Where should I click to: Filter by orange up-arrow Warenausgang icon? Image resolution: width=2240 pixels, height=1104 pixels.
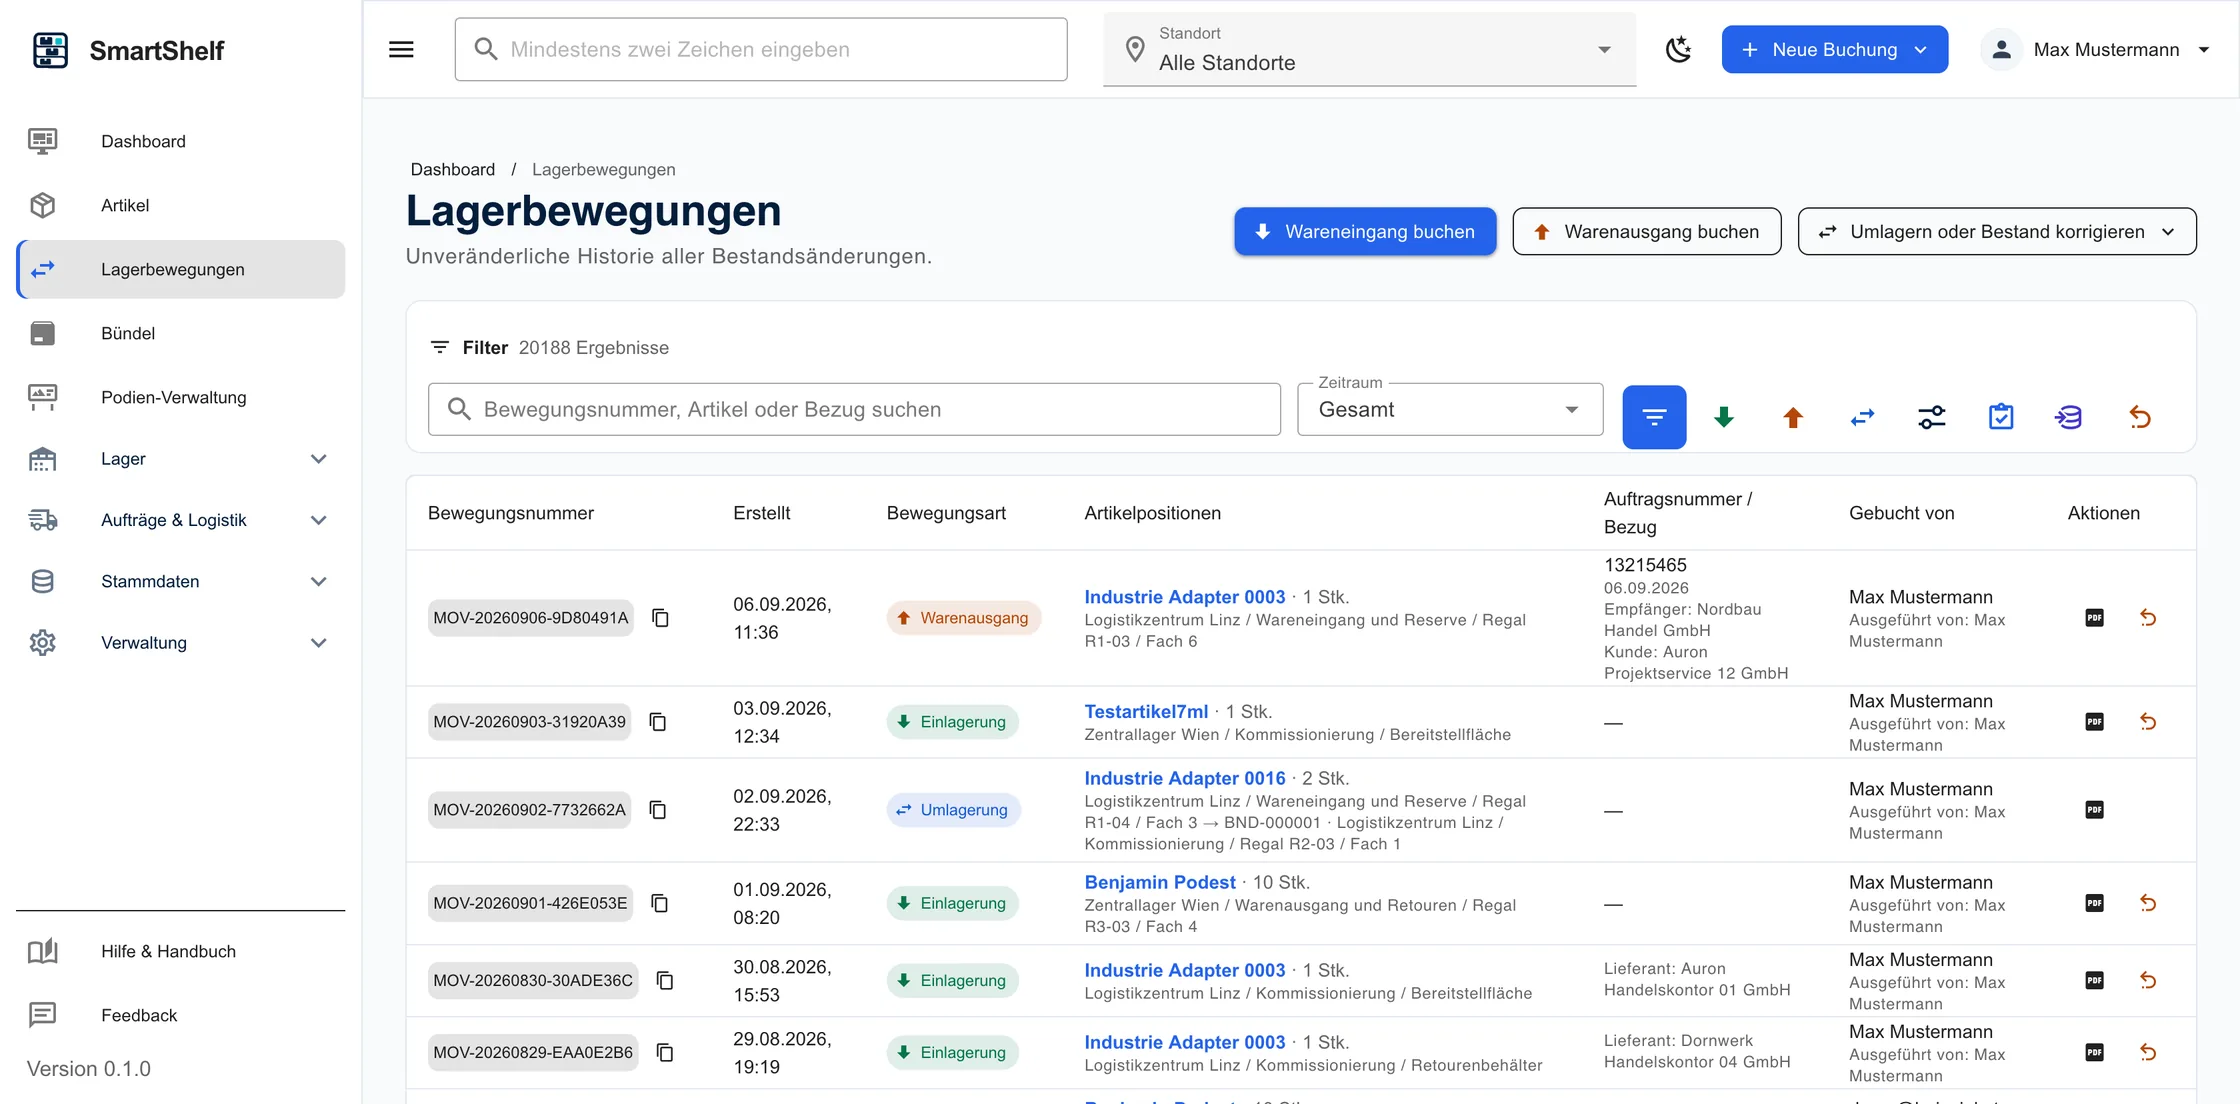pyautogui.click(x=1793, y=417)
